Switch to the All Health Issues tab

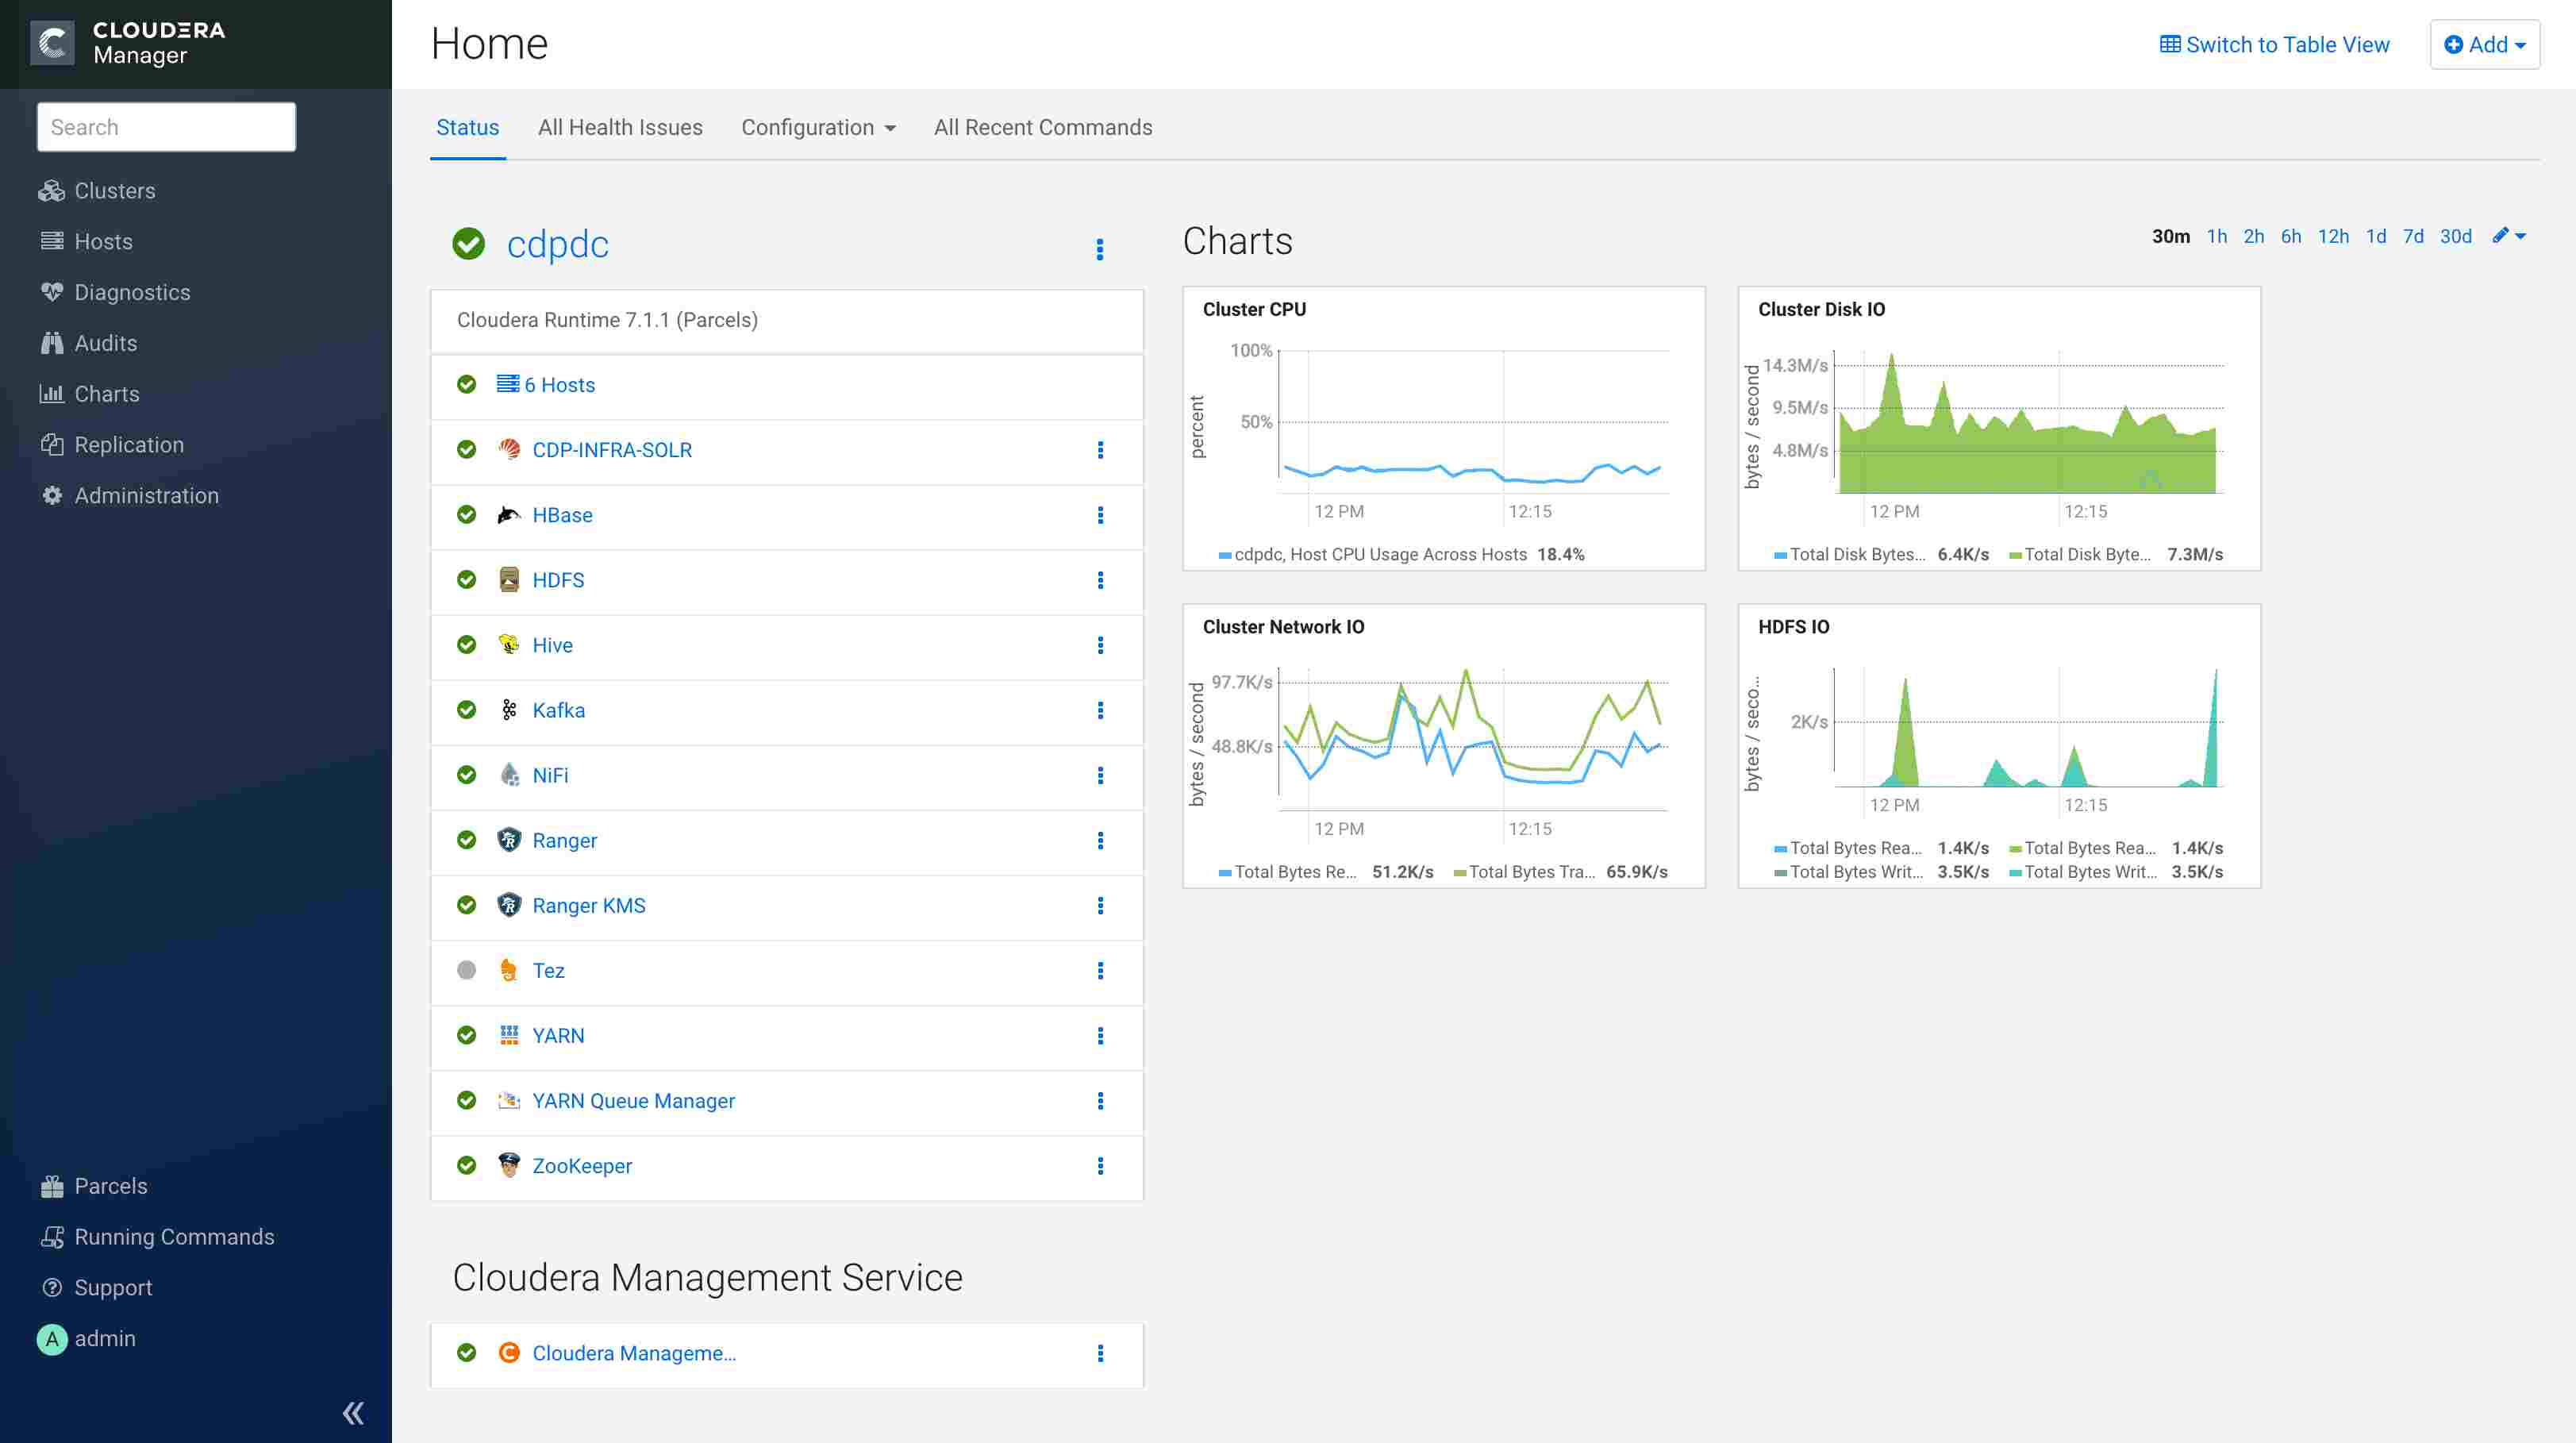click(620, 127)
